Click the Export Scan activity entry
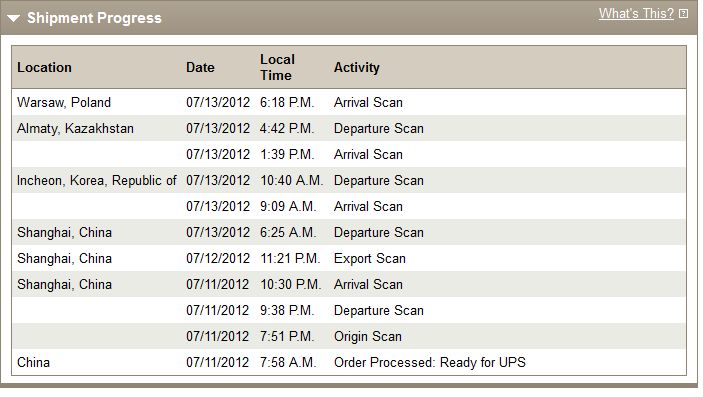This screenshot has height=397, width=703. coord(369,258)
